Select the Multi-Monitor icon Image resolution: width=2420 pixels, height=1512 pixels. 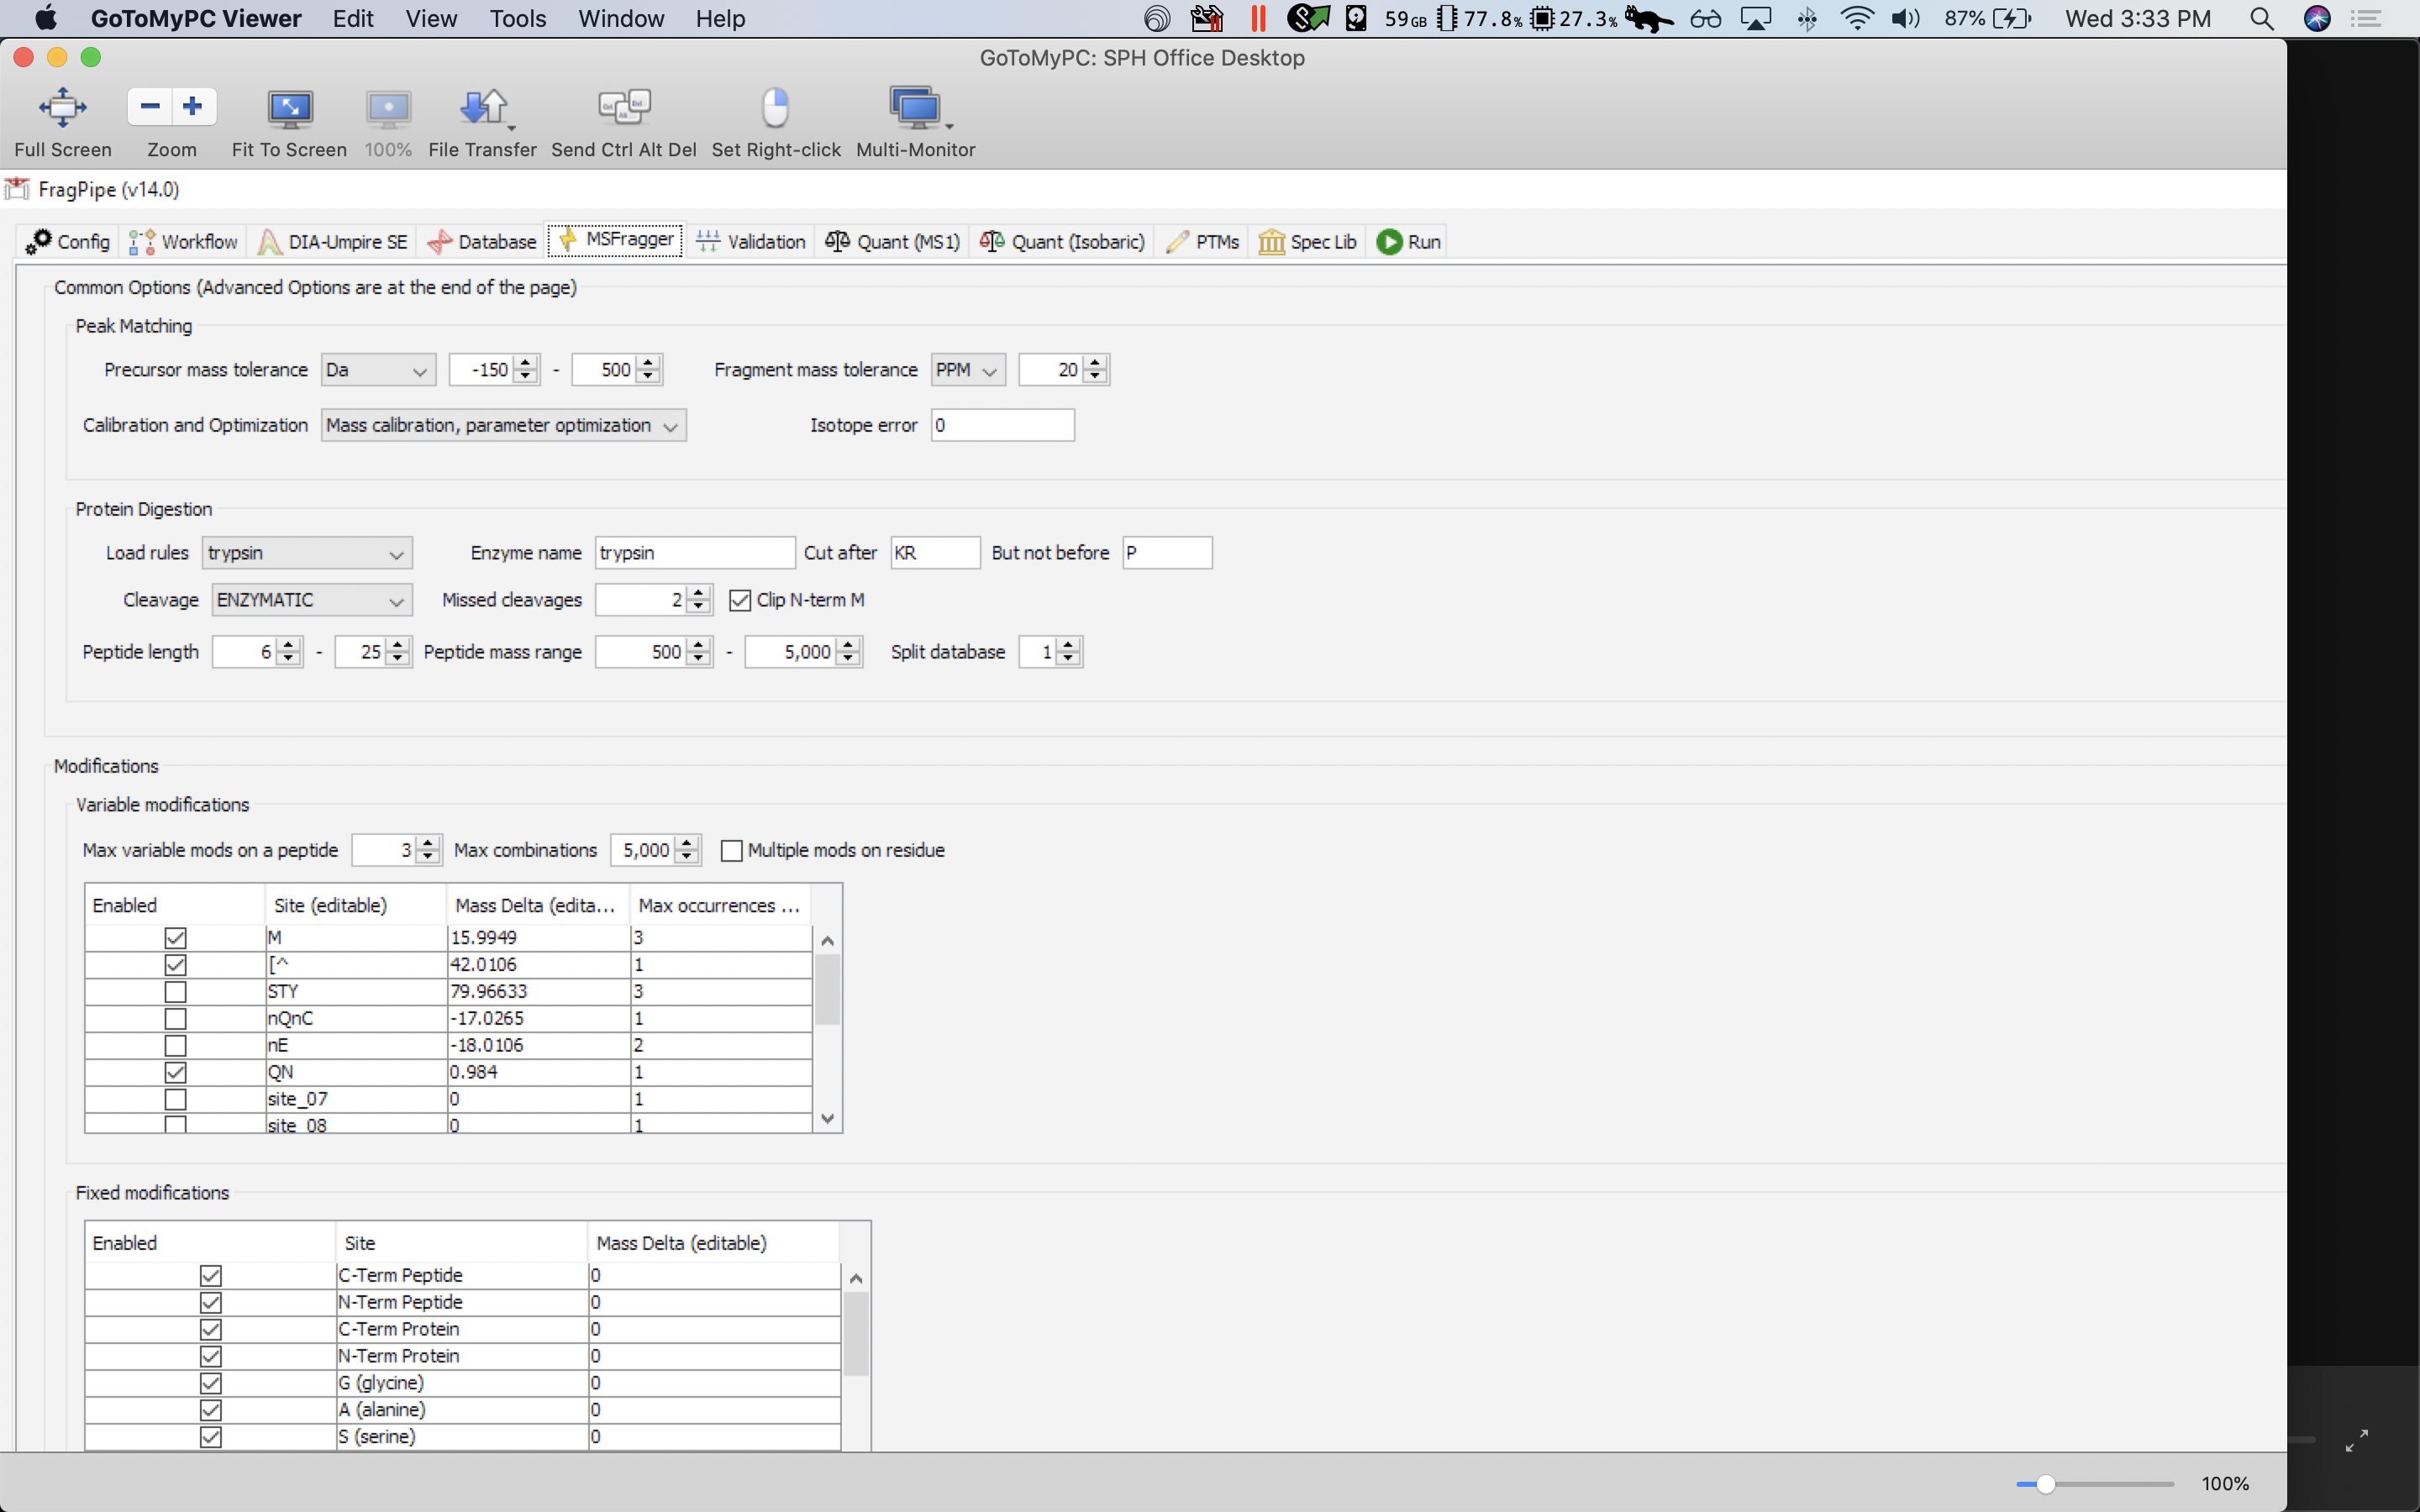pyautogui.click(x=914, y=107)
